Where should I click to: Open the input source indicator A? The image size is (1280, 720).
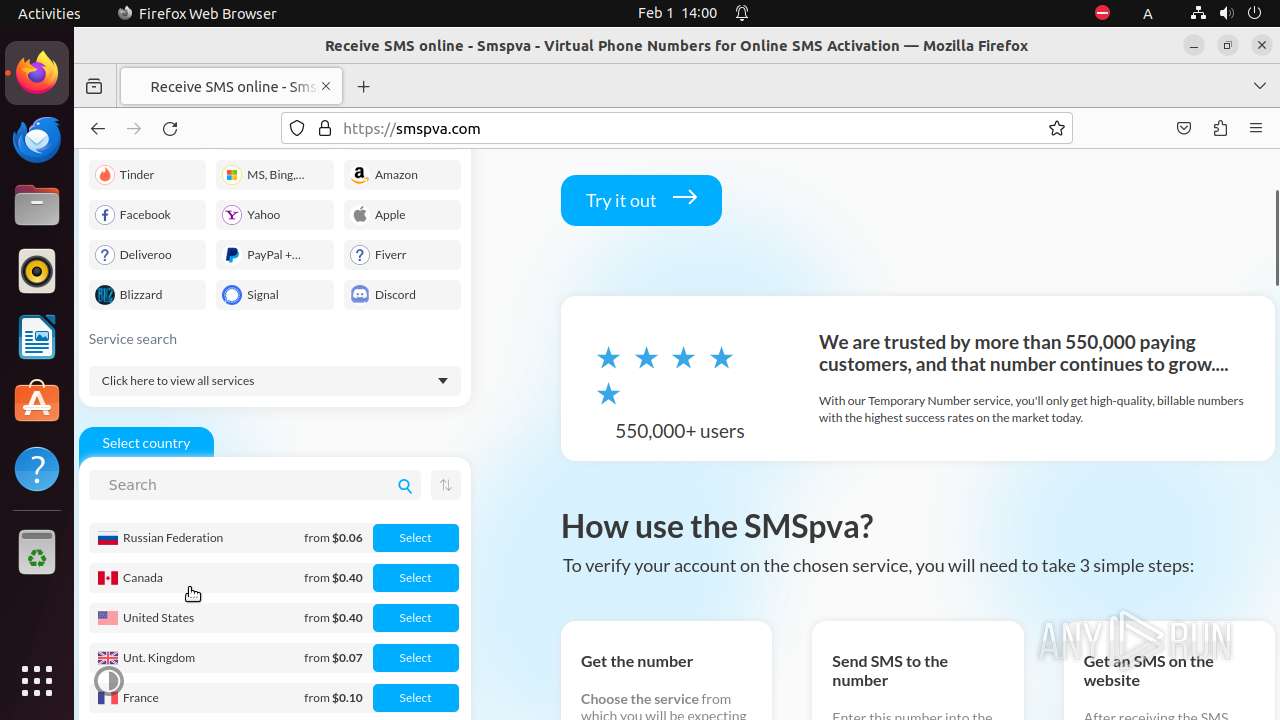point(1148,13)
